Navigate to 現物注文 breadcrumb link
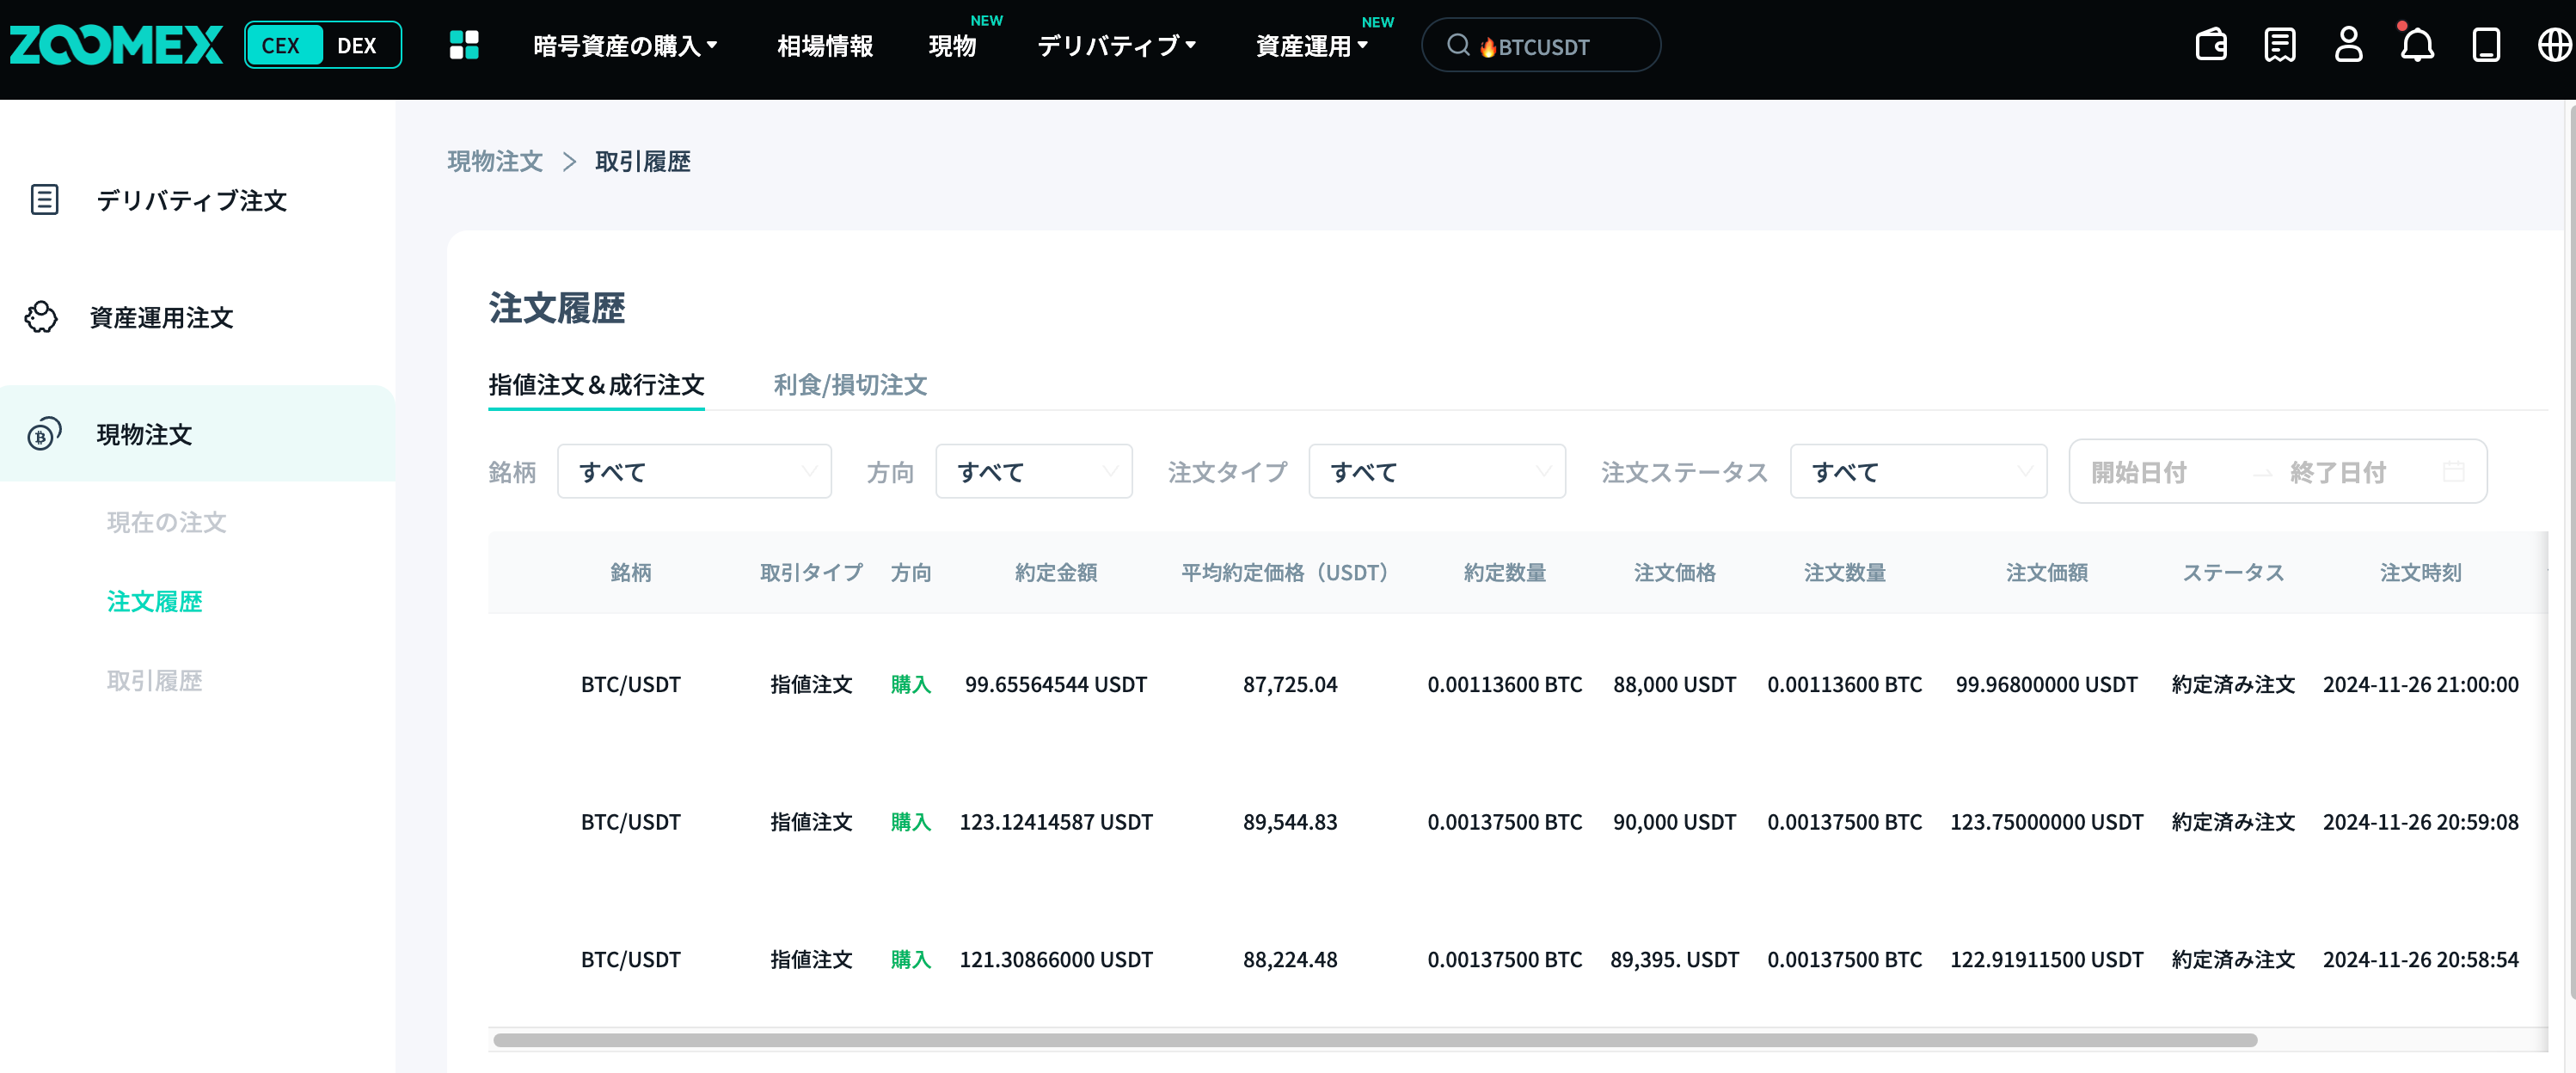The height and width of the screenshot is (1073, 2576). [x=495, y=161]
